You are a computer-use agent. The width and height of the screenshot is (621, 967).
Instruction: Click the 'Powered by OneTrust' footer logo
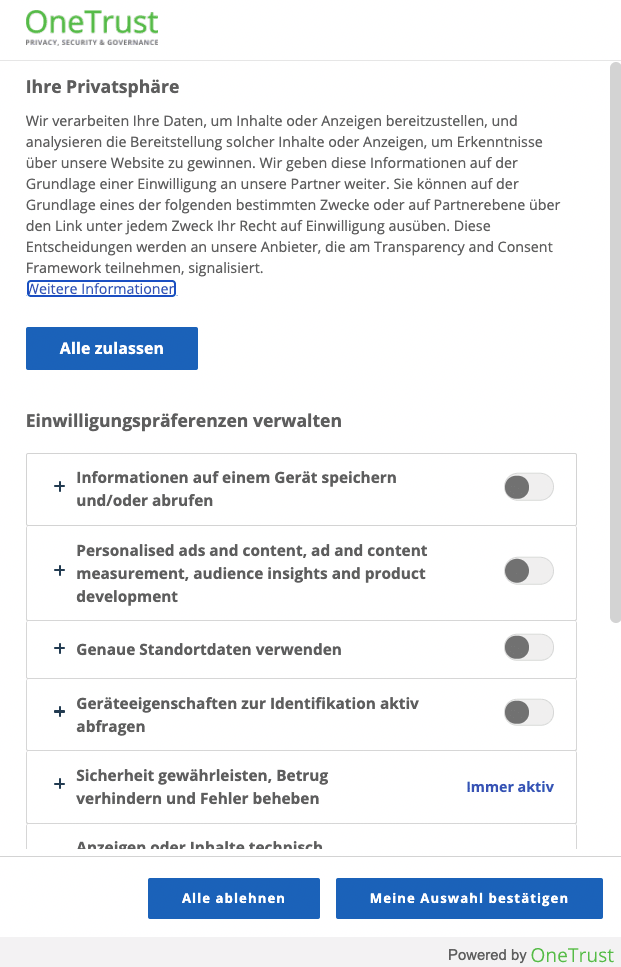531,954
